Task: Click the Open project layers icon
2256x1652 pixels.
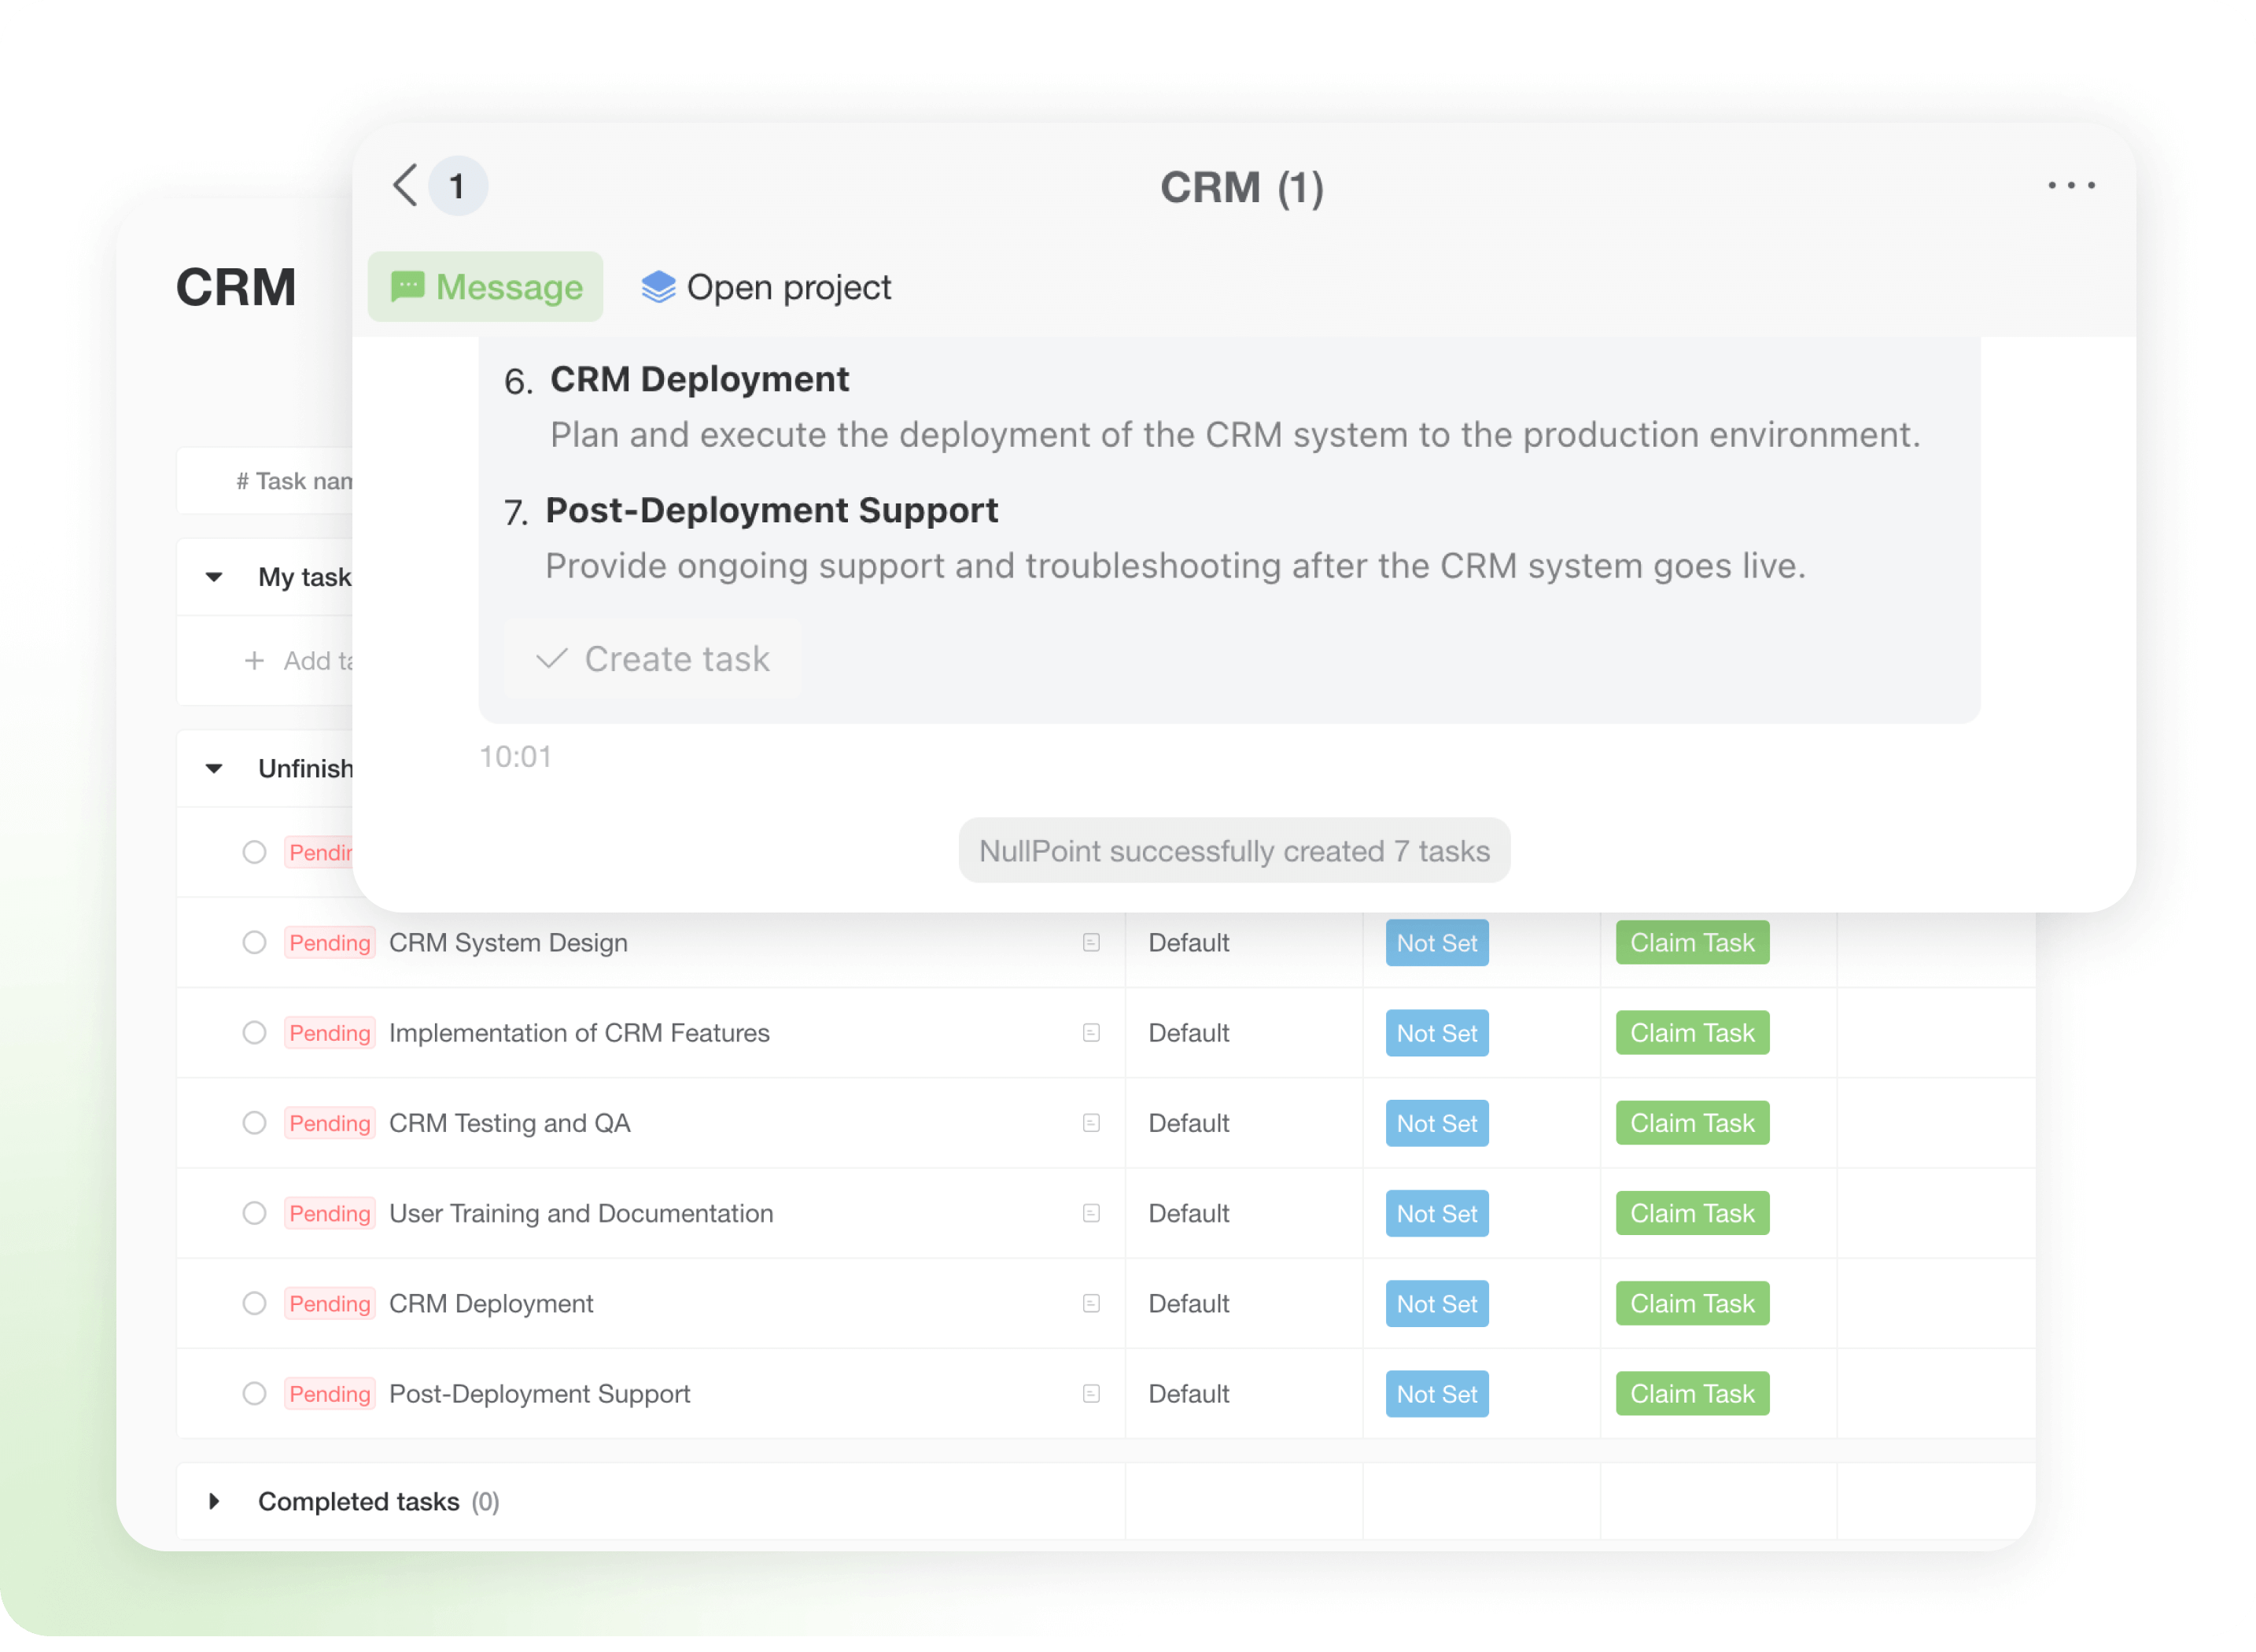Action: [658, 287]
